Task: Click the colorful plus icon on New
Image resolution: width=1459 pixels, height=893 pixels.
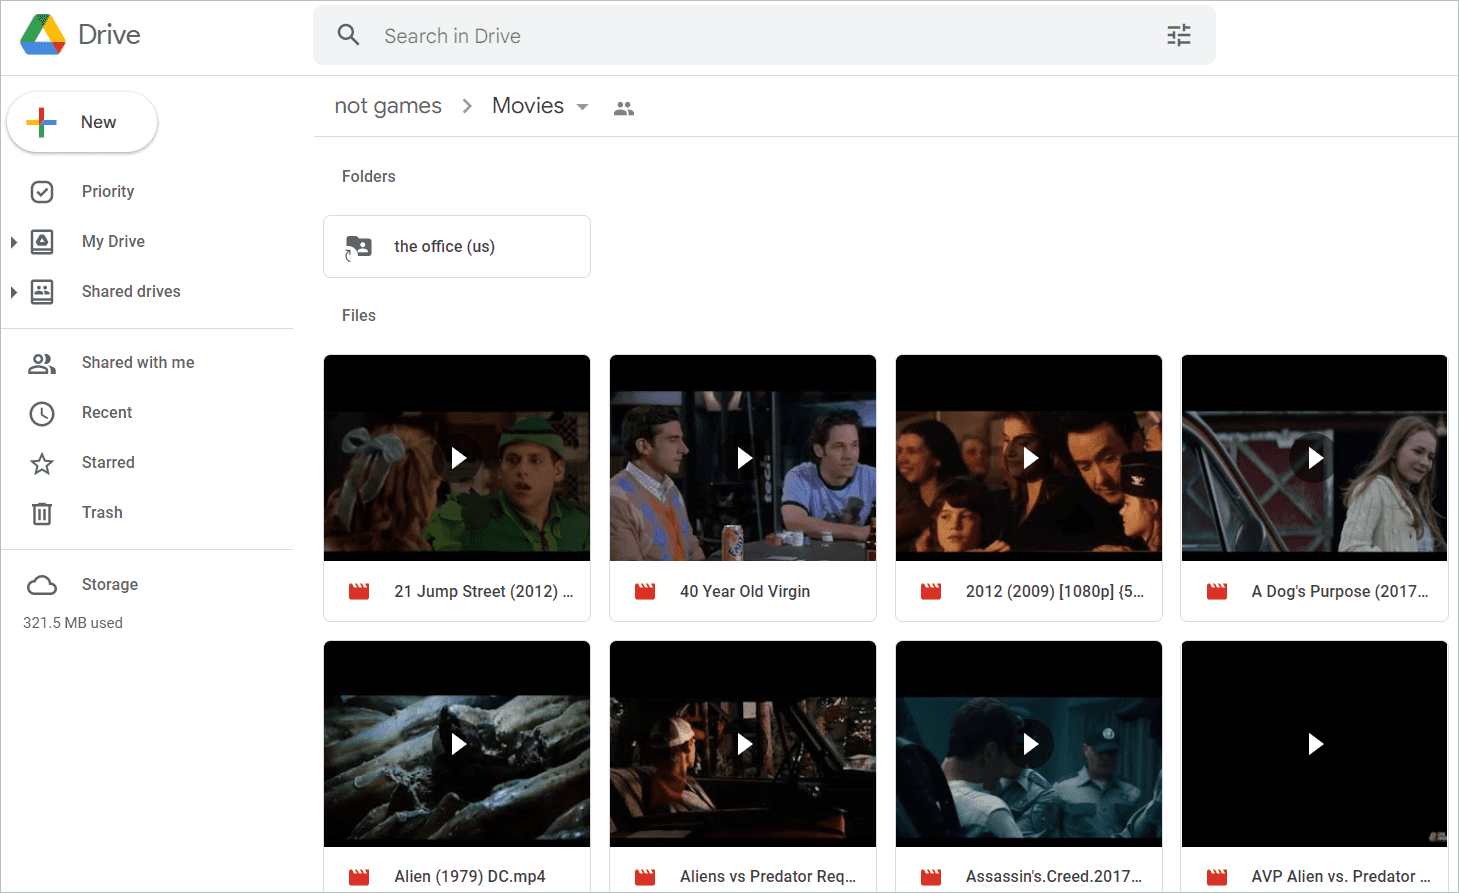Action: (x=41, y=122)
